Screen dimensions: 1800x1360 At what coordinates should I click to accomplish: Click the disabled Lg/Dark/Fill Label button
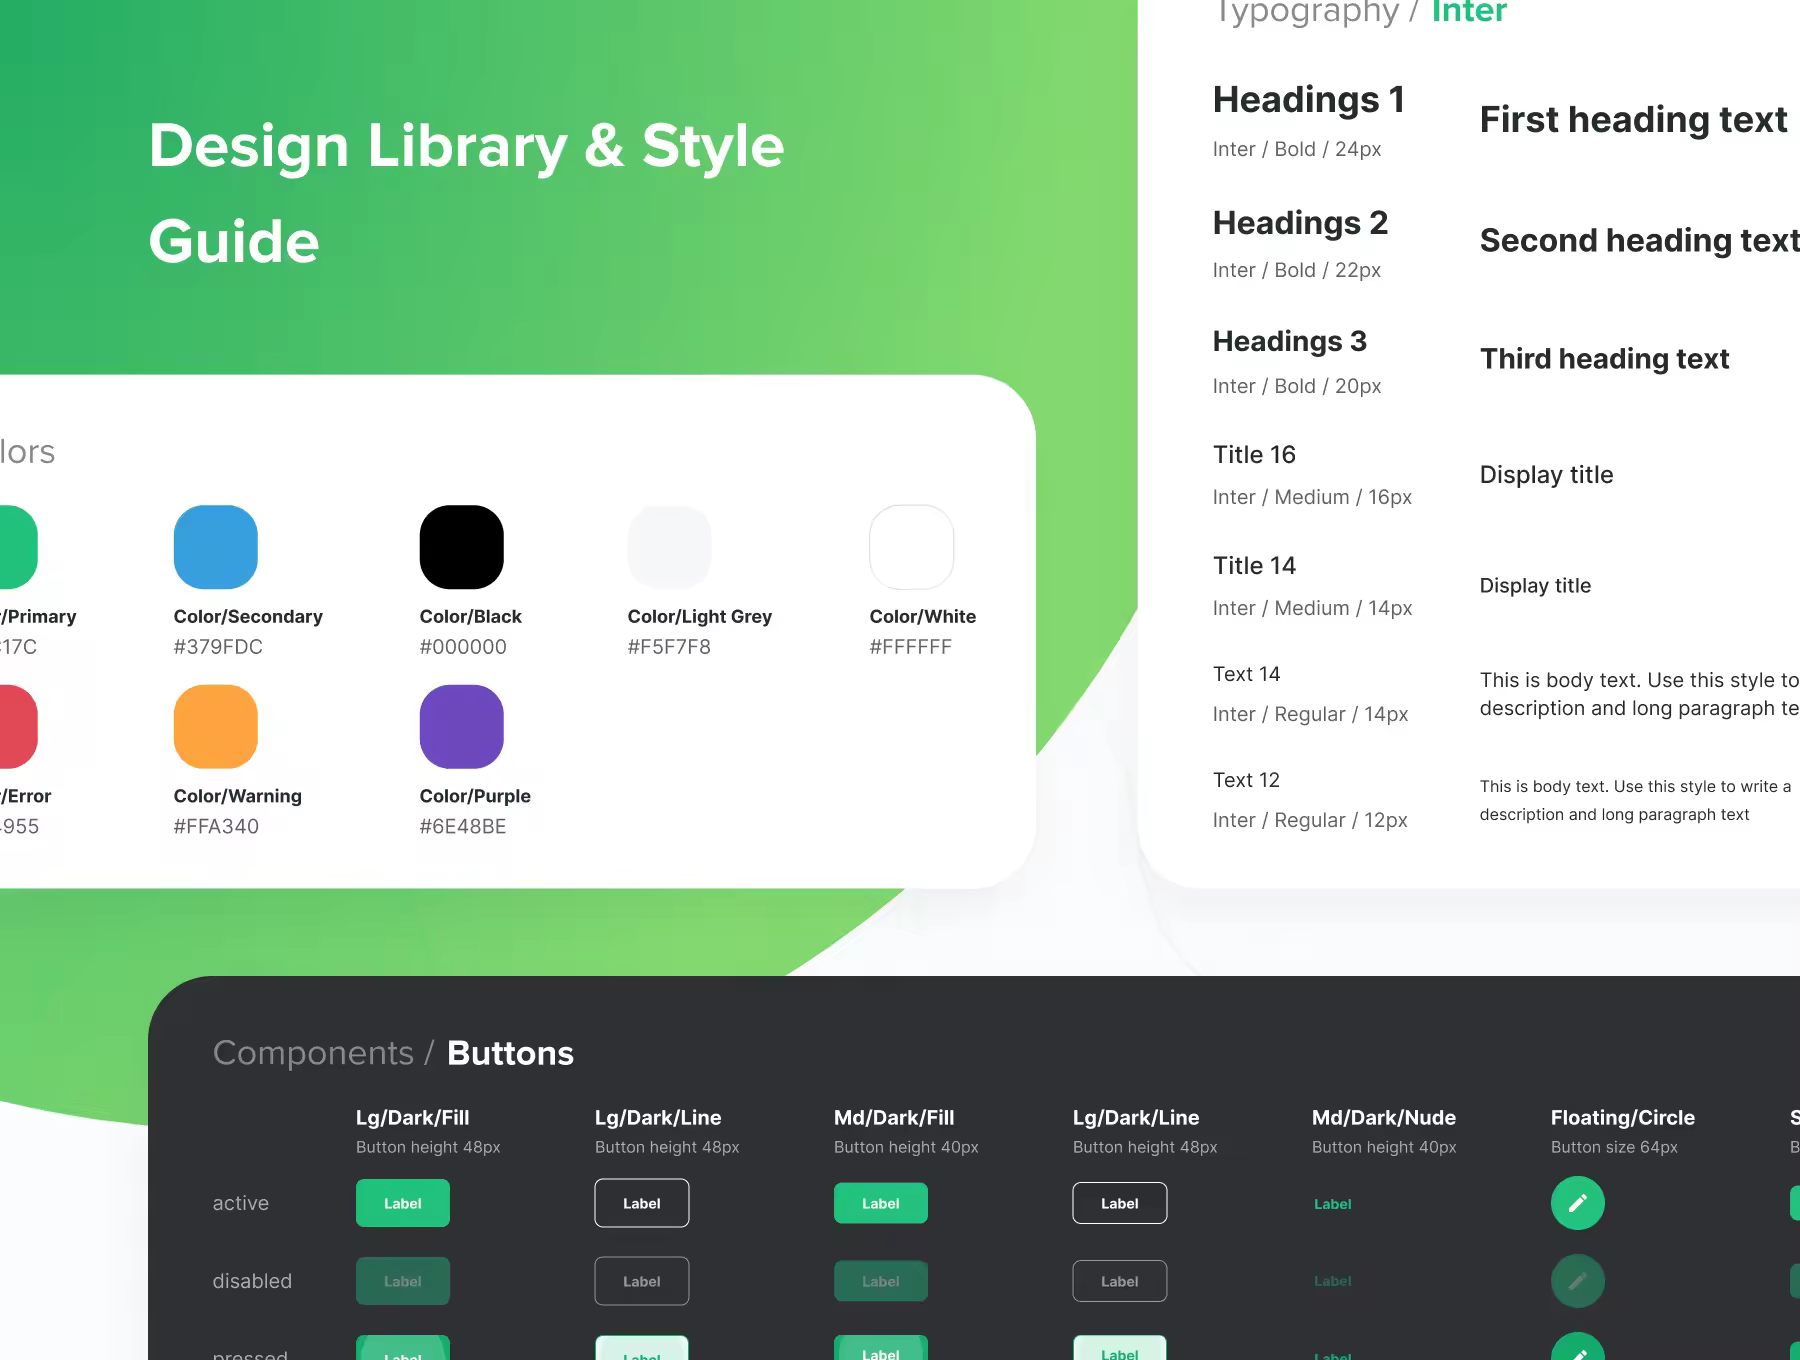[x=403, y=1281]
